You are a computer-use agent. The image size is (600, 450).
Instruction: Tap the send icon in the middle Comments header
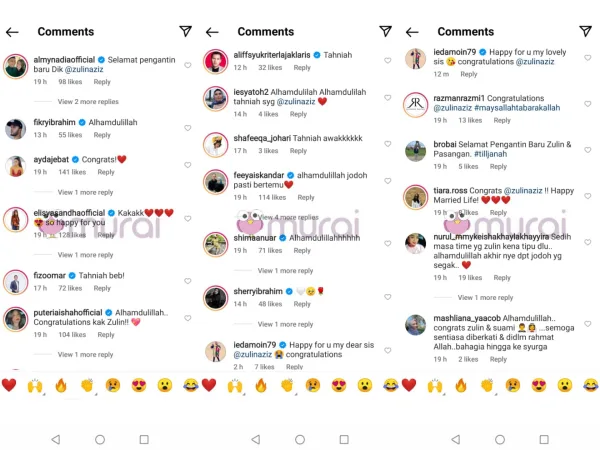tap(385, 32)
